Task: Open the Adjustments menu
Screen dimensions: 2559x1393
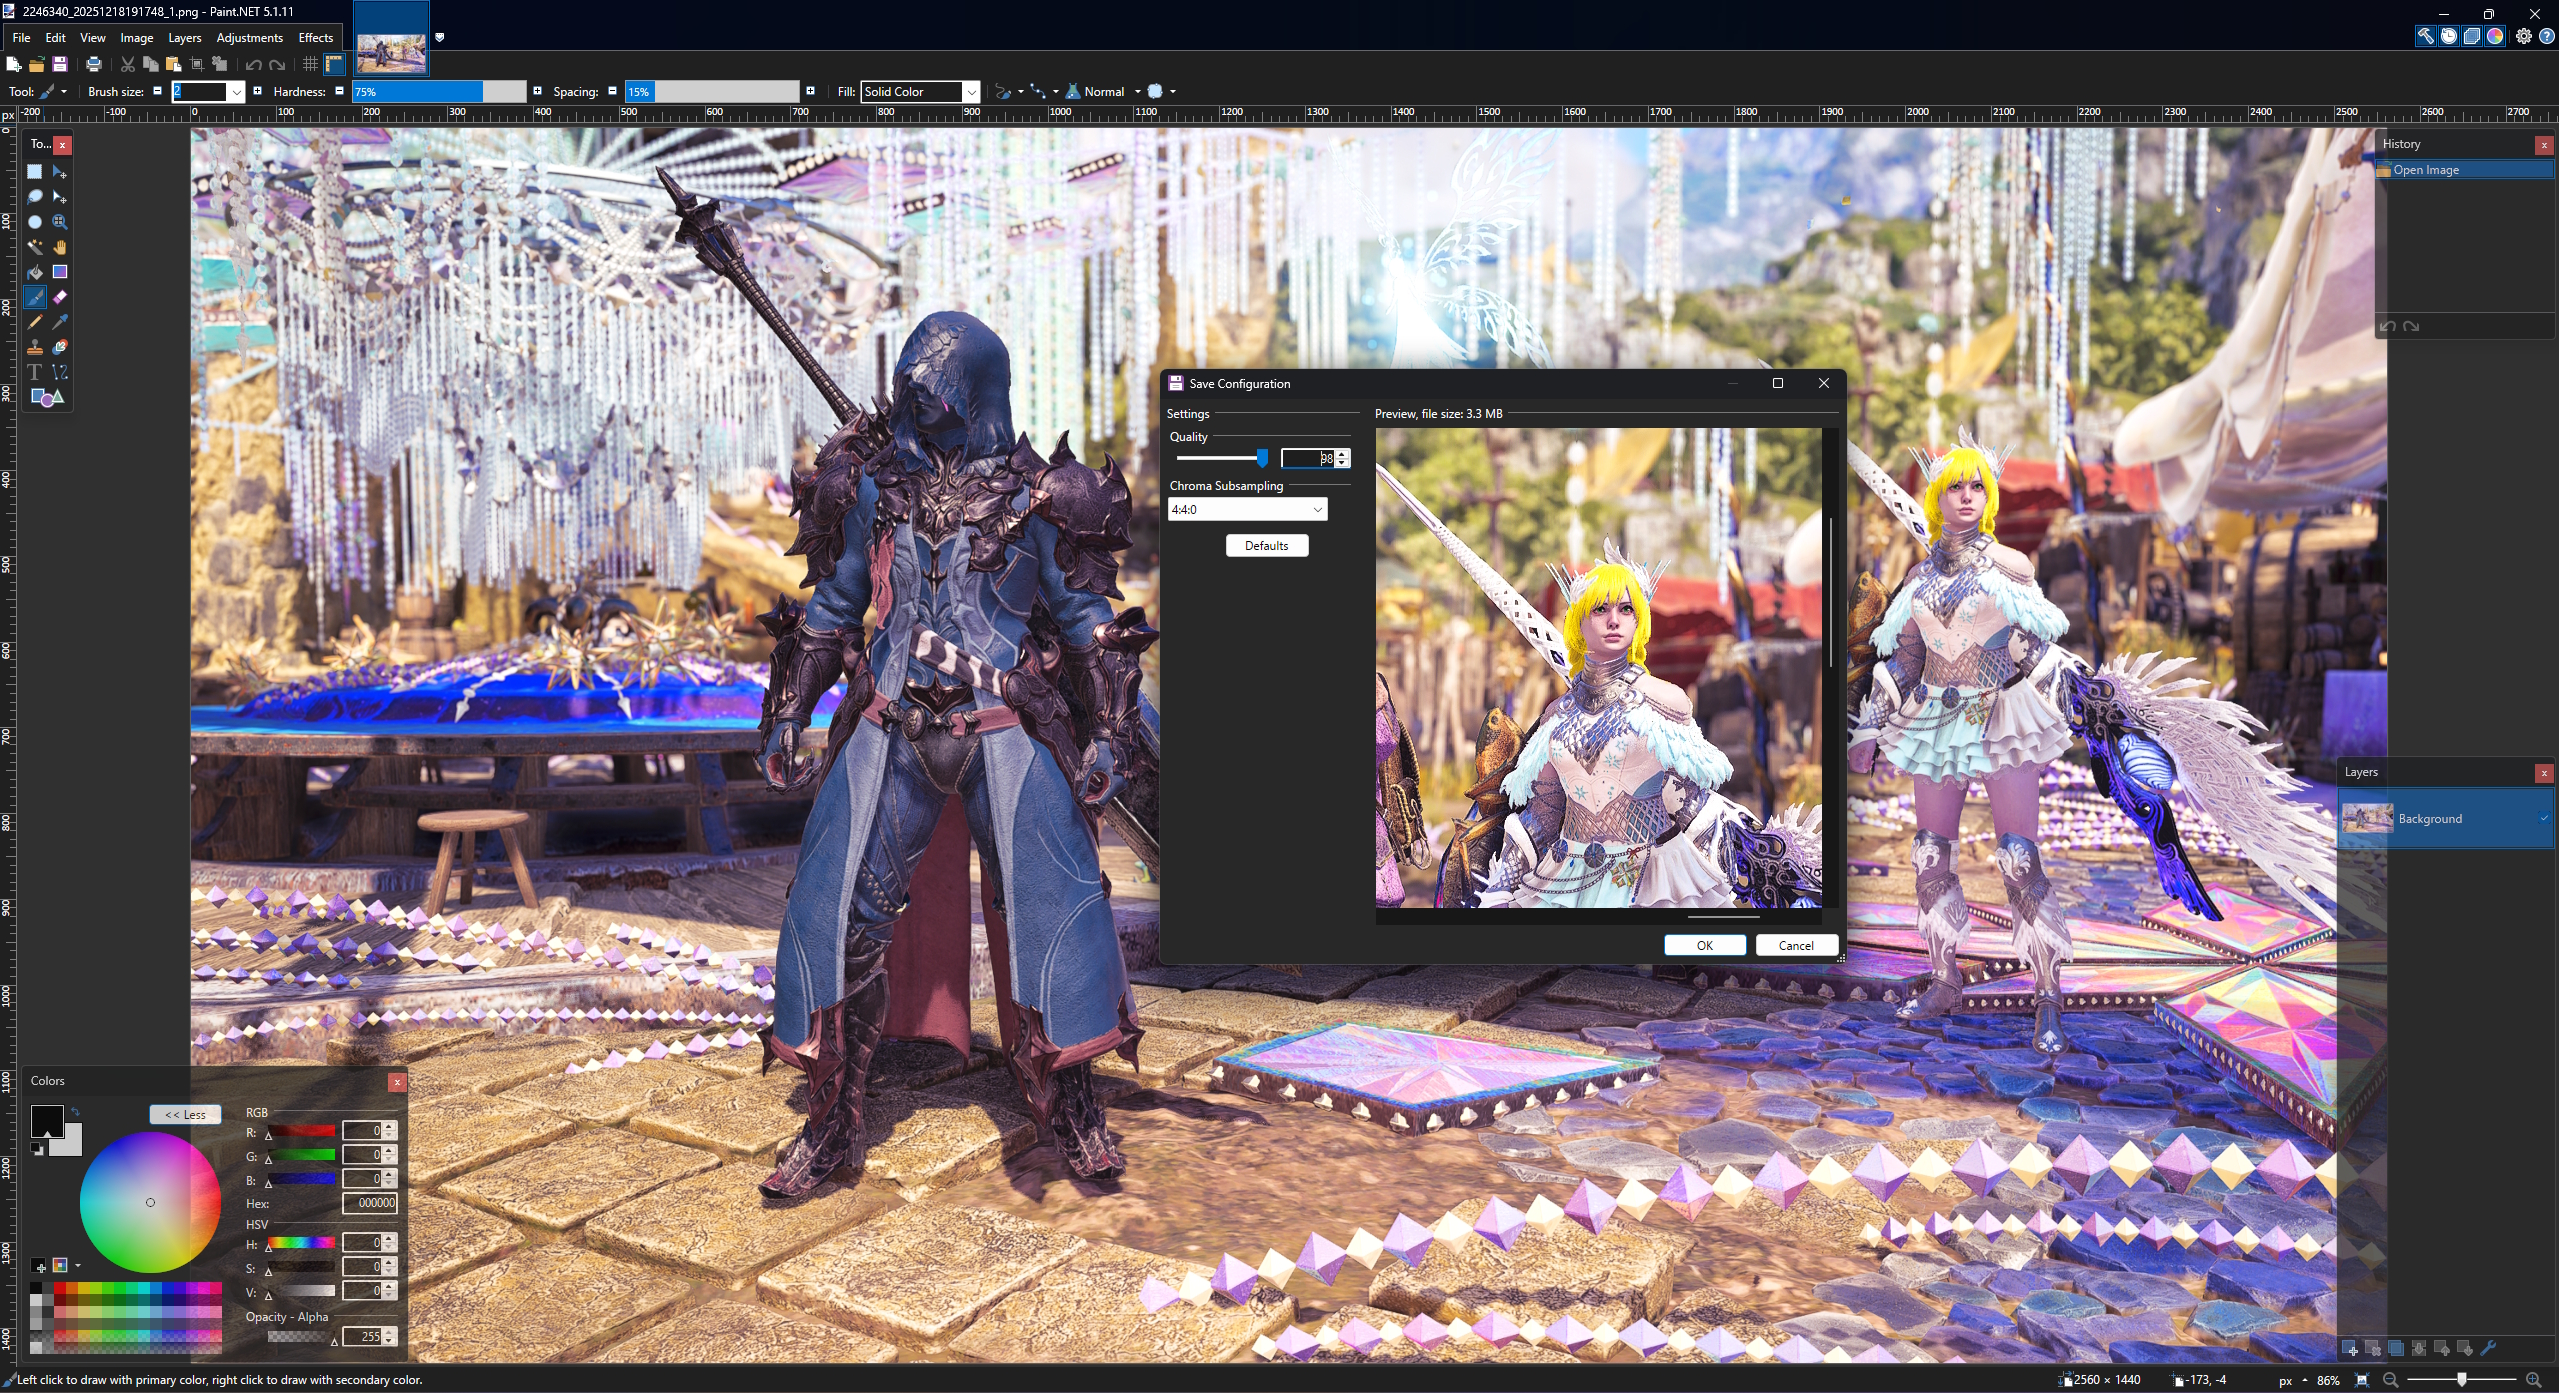Action: 249,38
